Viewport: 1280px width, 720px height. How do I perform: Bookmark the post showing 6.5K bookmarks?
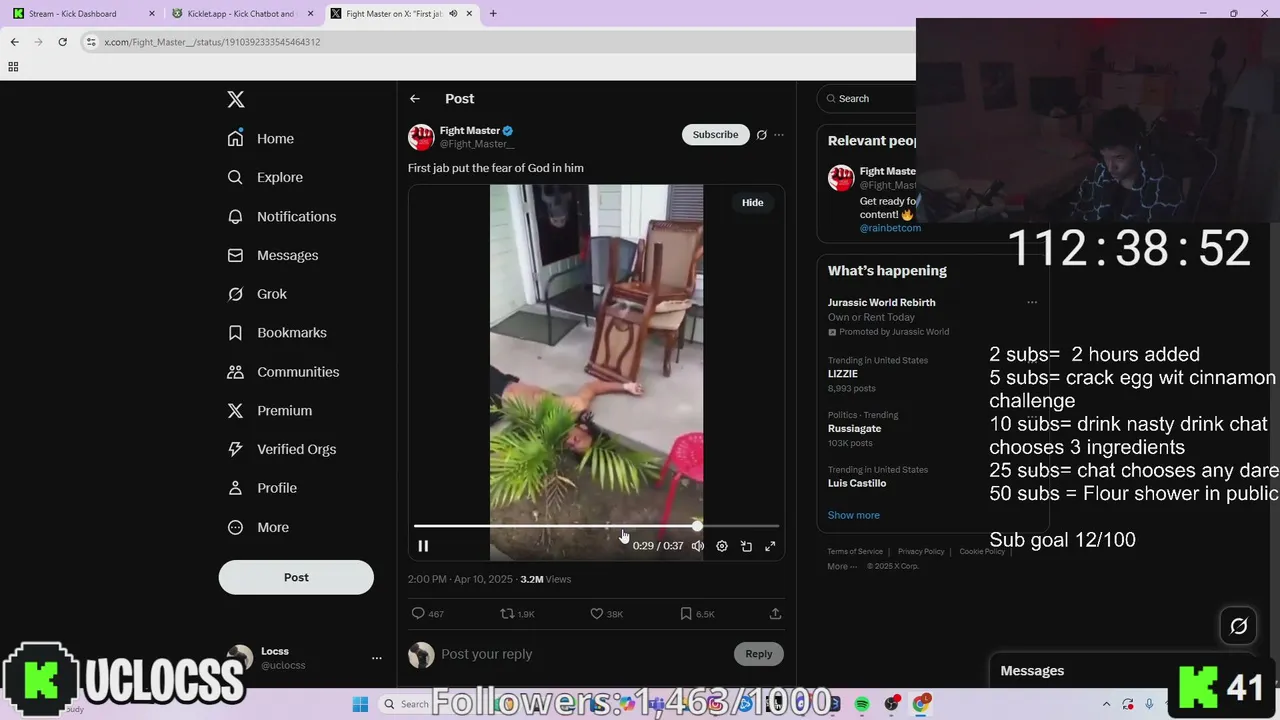coord(697,613)
